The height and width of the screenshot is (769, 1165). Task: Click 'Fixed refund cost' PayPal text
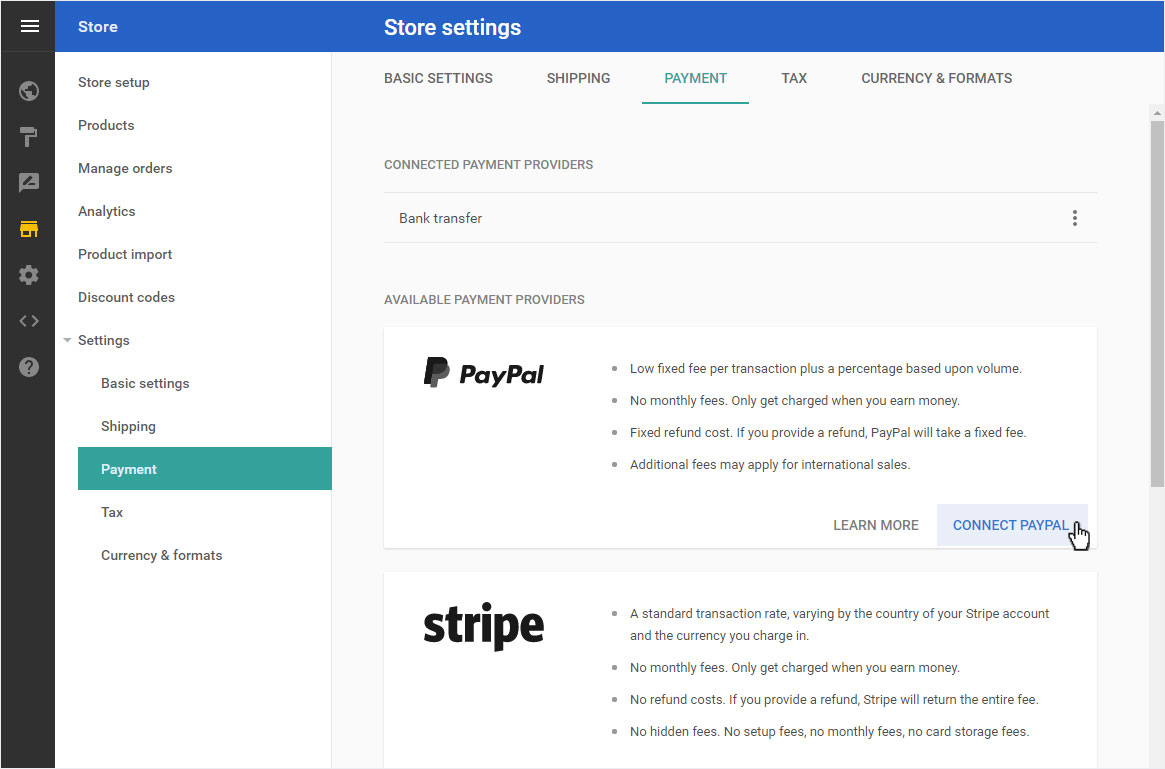click(828, 433)
